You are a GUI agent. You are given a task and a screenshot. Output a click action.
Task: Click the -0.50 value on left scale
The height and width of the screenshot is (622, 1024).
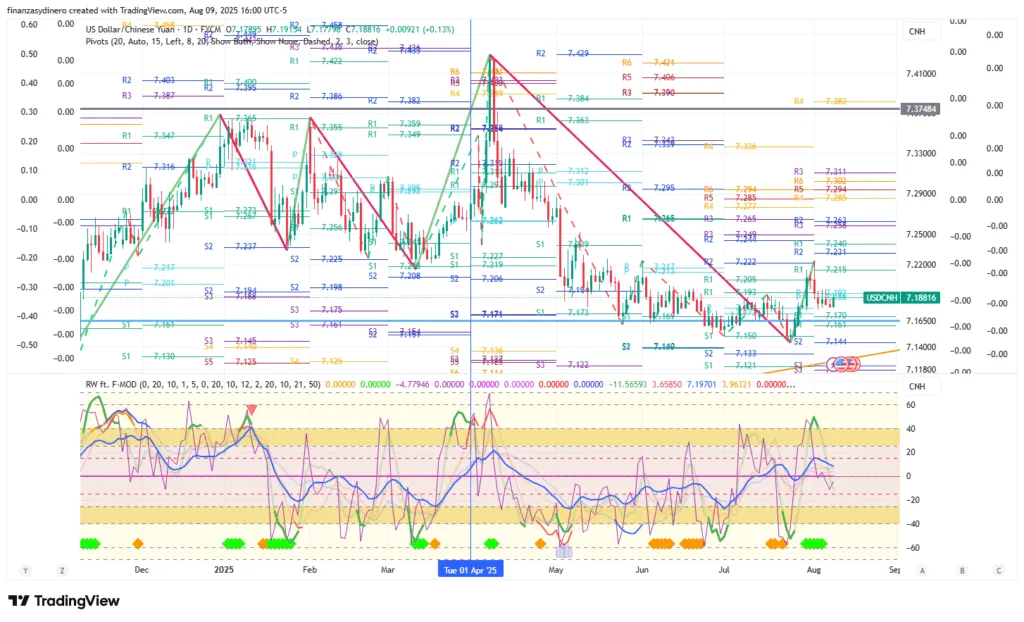pyautogui.click(x=27, y=344)
